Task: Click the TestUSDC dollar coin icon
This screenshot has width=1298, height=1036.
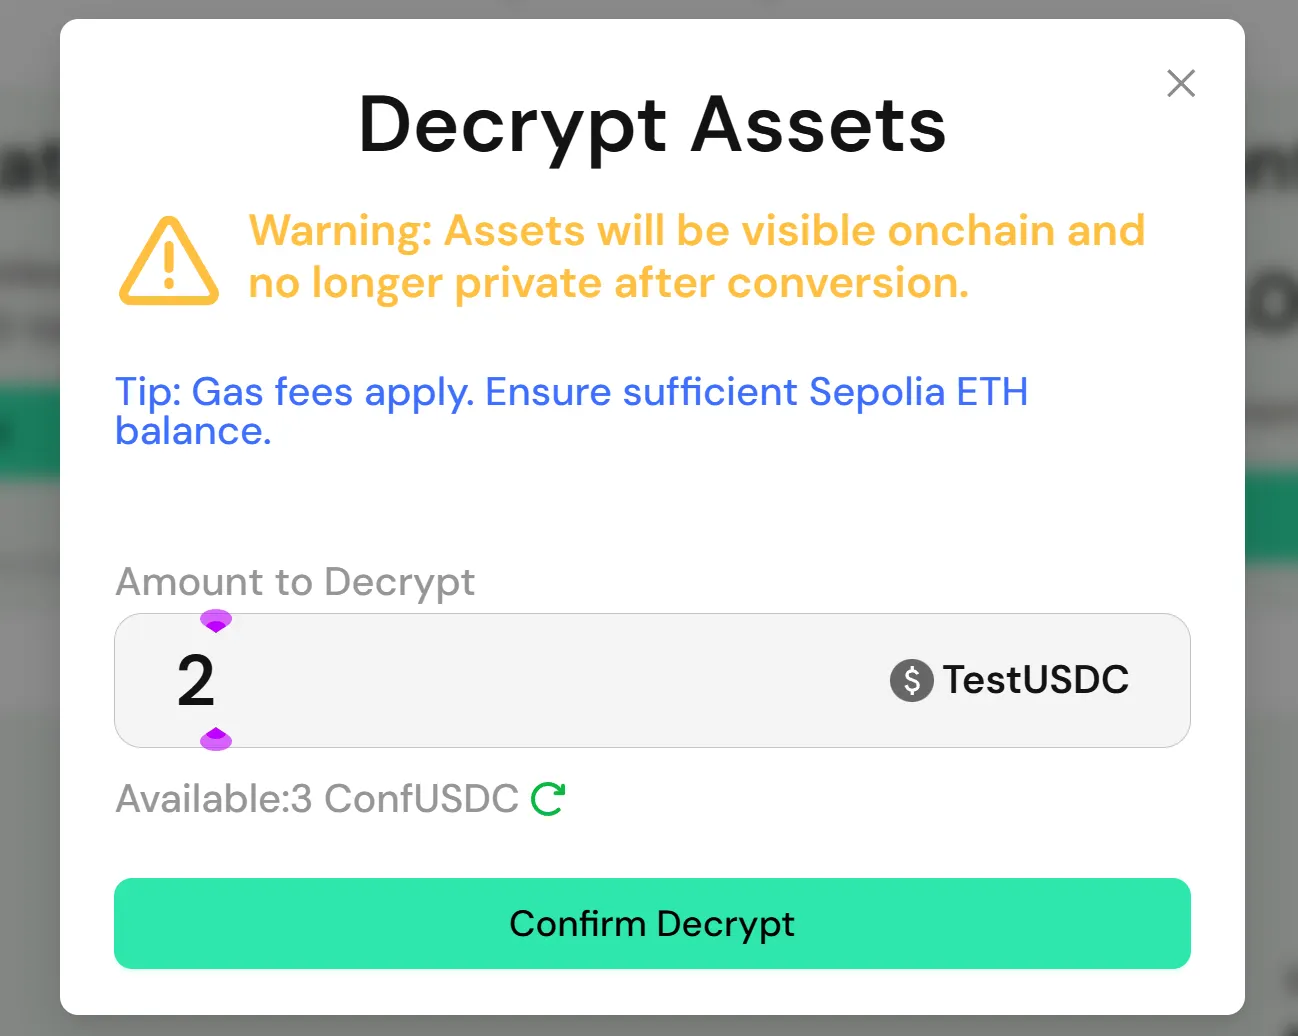Action: click(x=911, y=681)
